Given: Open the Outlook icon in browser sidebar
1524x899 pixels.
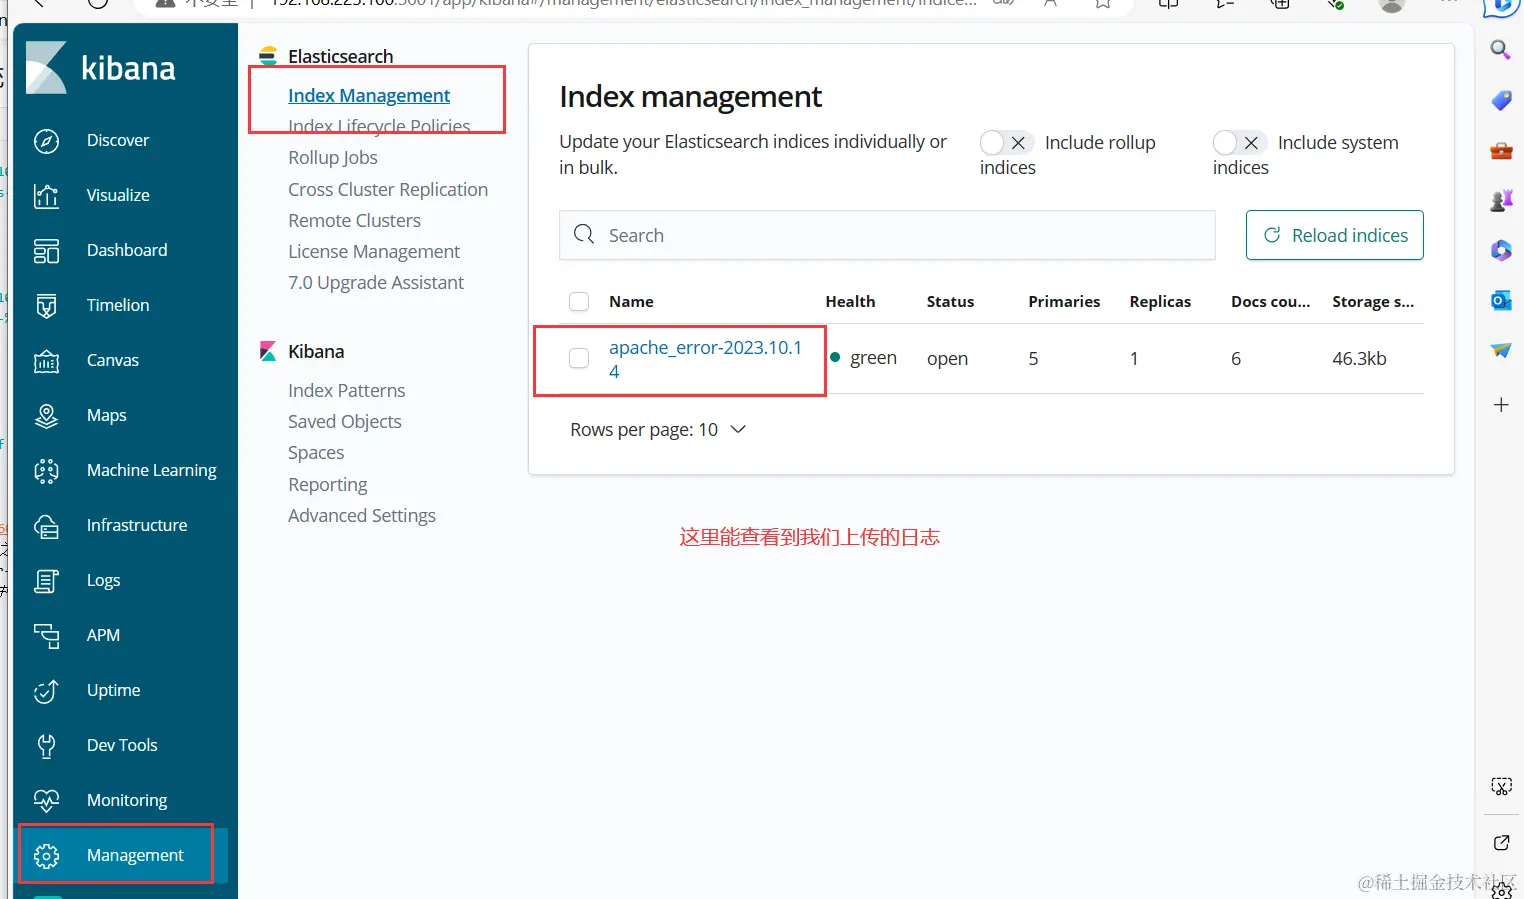Looking at the screenshot, I should pyautogui.click(x=1501, y=300).
